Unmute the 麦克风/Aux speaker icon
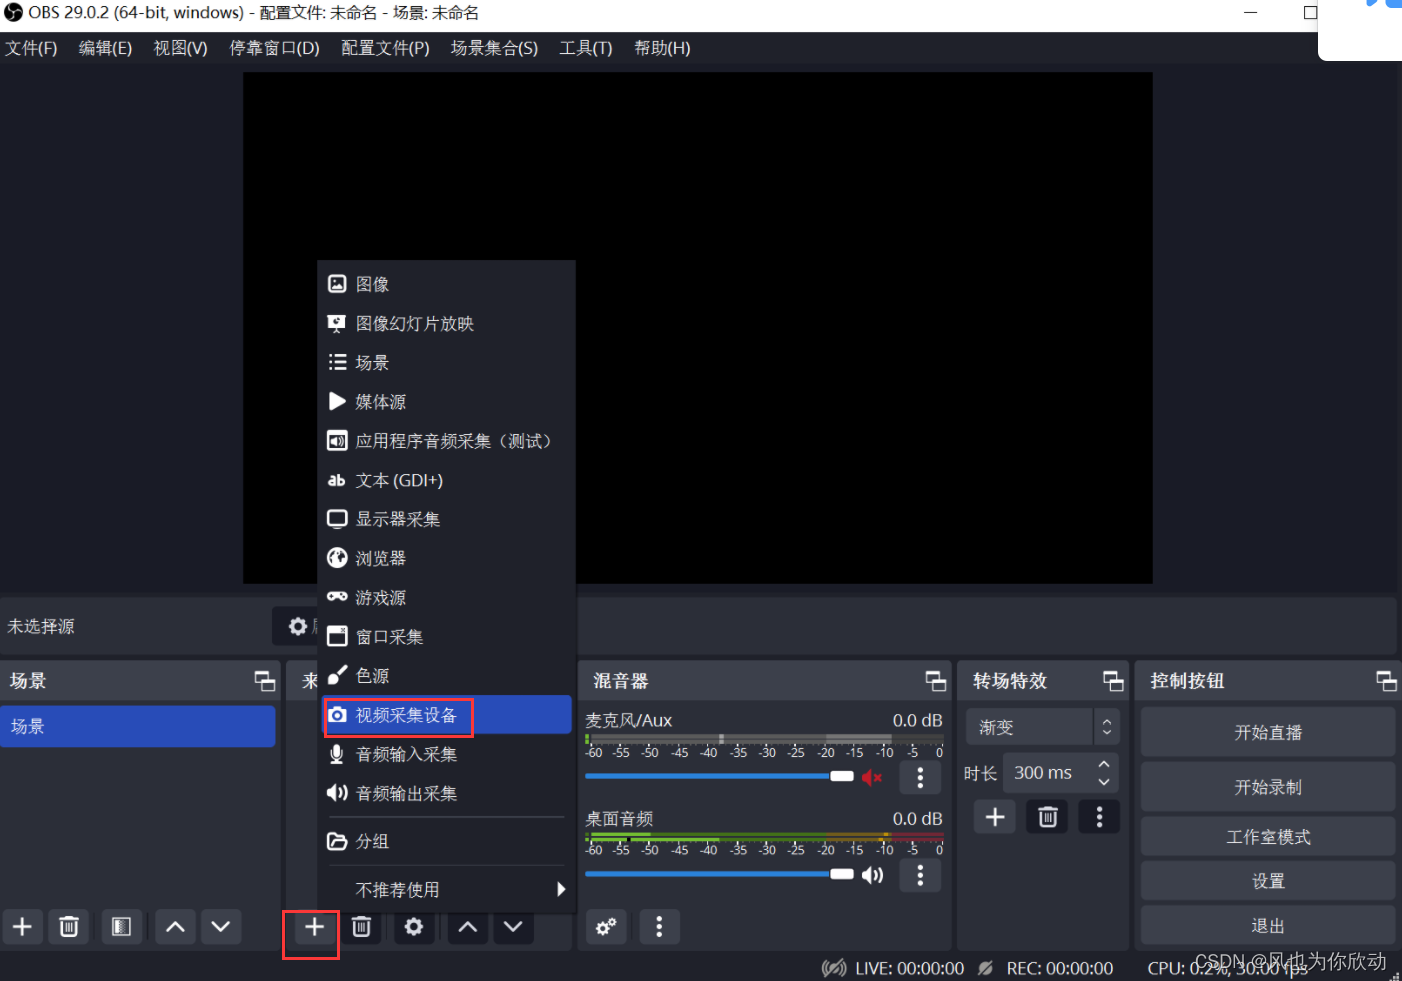The height and width of the screenshot is (981, 1402). tap(872, 777)
